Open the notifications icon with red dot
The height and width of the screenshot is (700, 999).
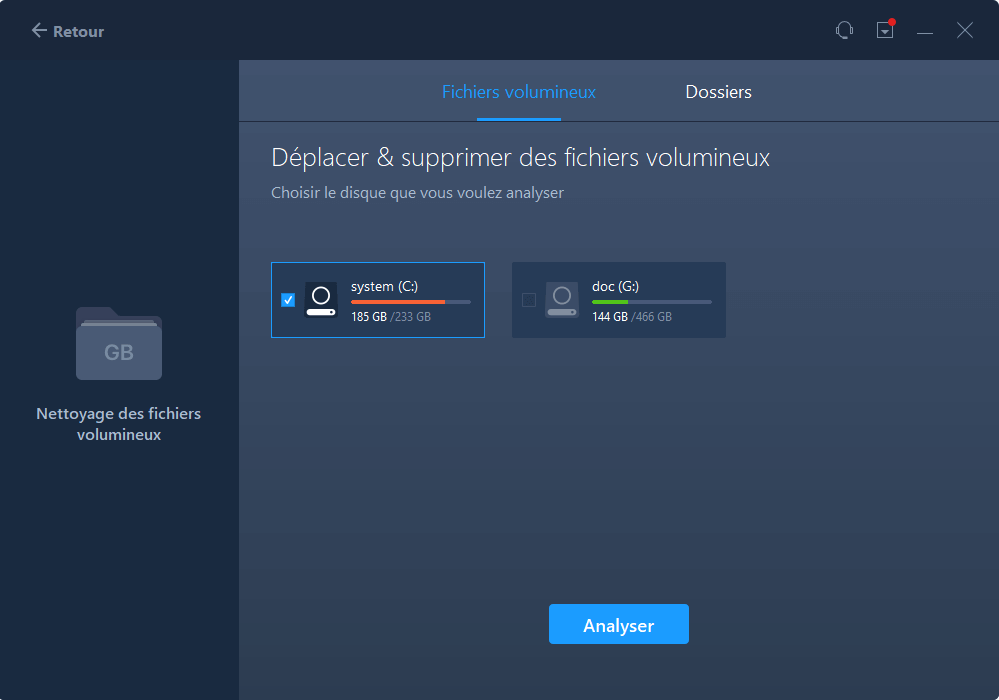(x=885, y=30)
